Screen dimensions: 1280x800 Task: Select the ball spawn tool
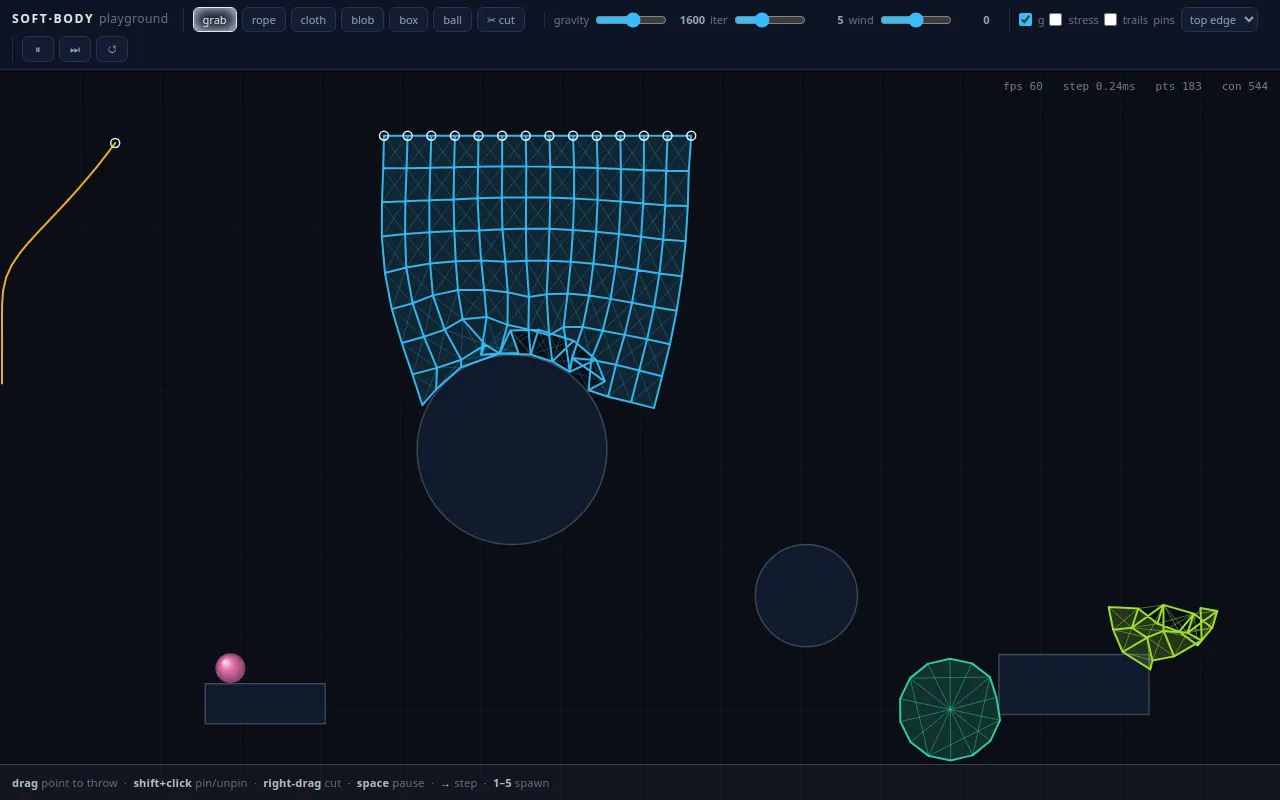pos(453,20)
